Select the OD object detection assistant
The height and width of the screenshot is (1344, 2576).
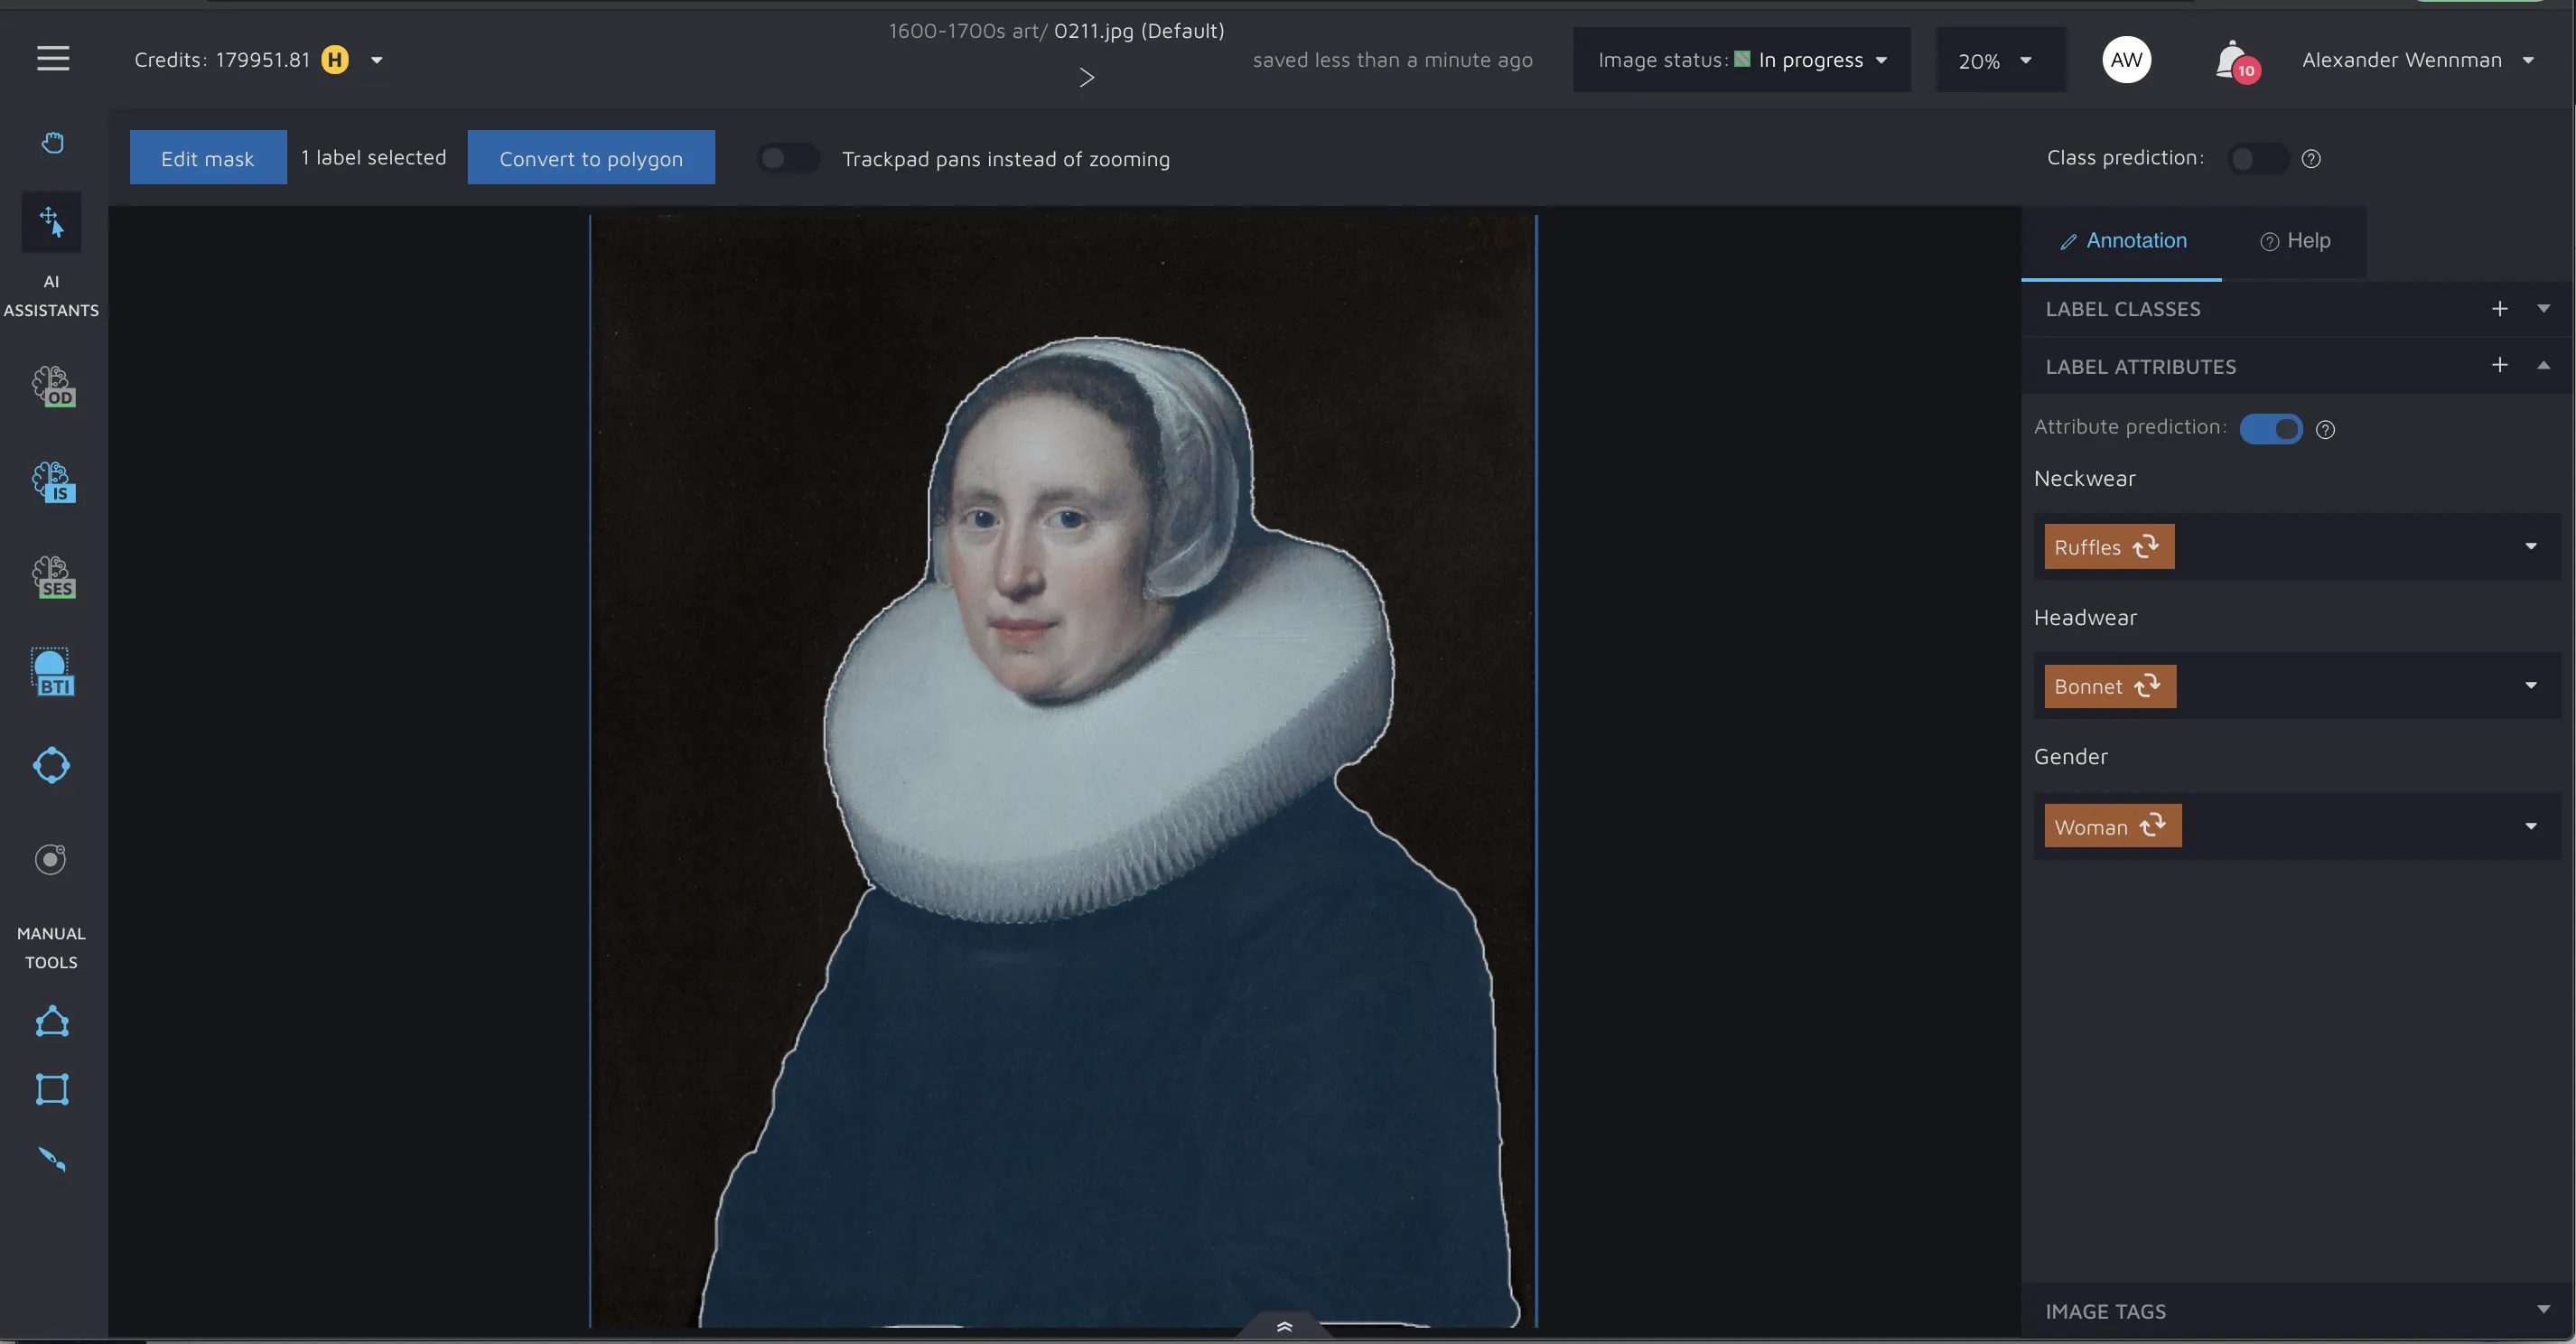coord(53,386)
